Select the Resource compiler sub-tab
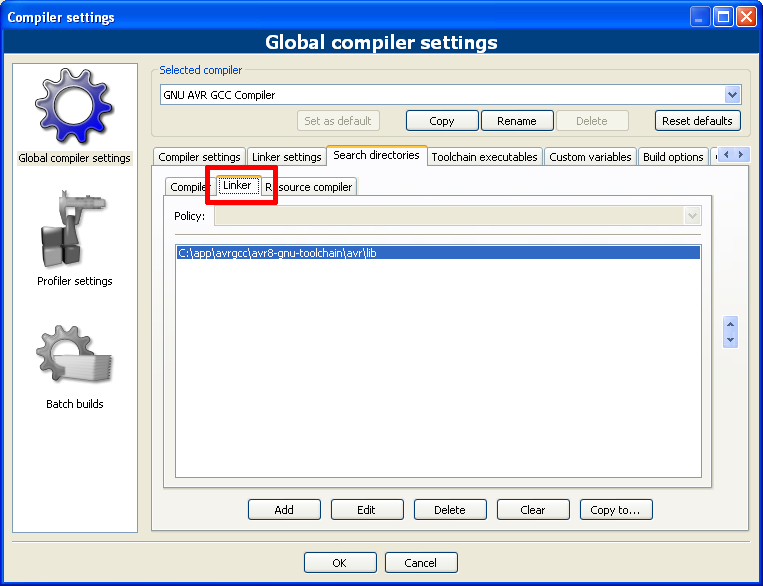This screenshot has height=586, width=763. click(x=309, y=187)
